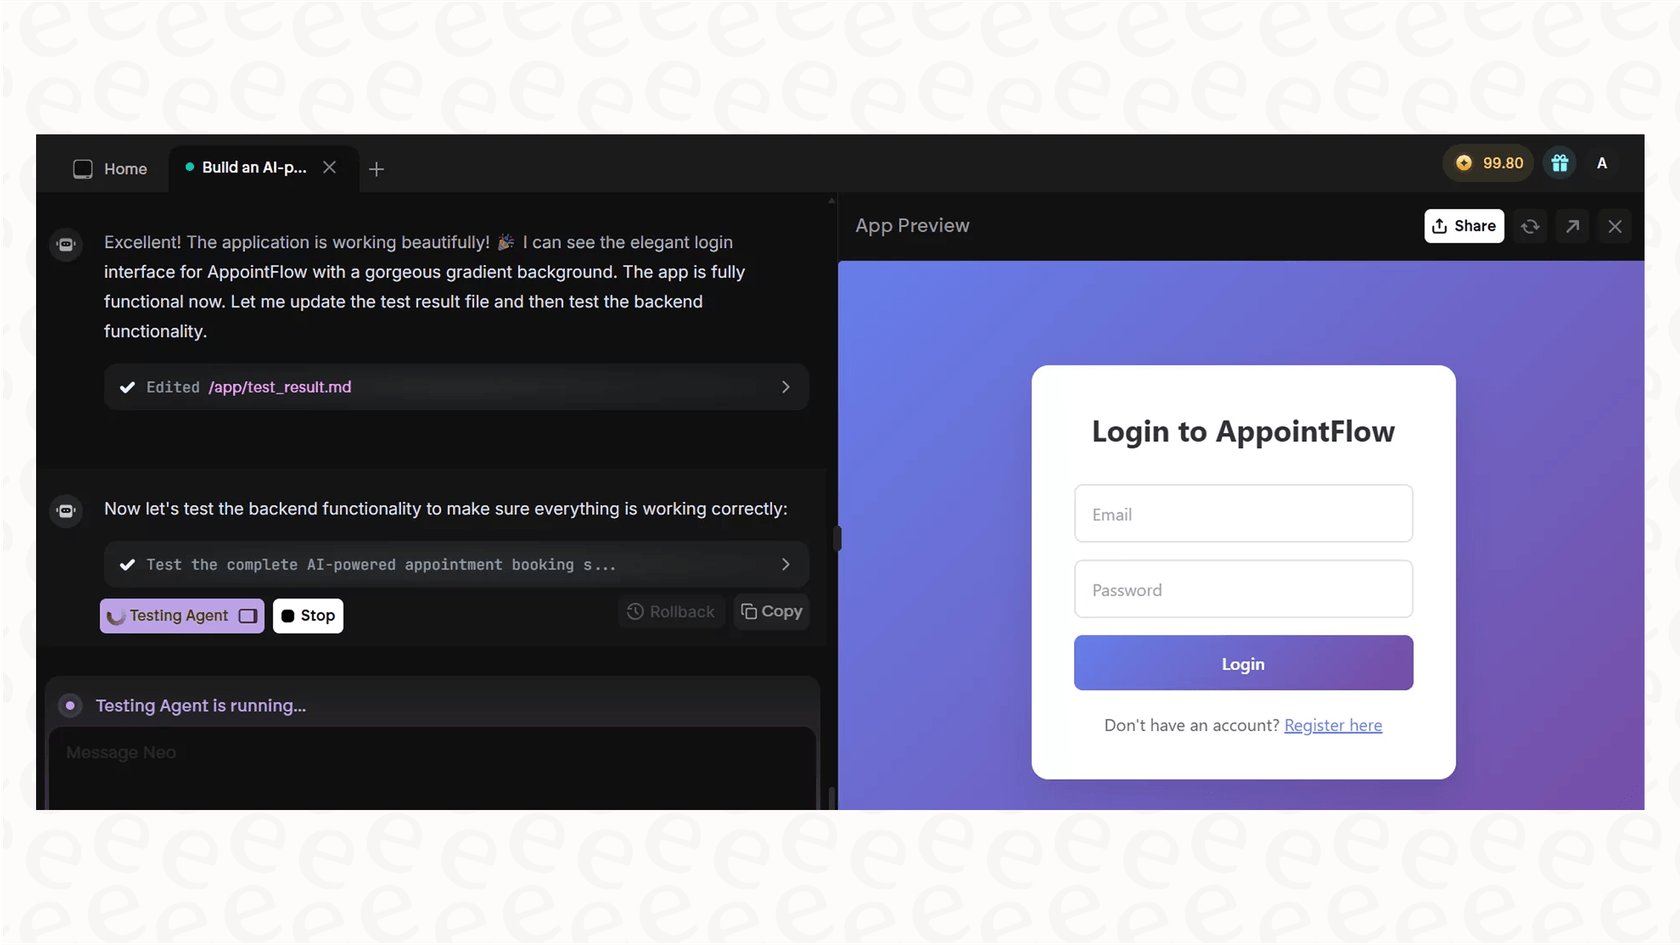Screen dimensions: 1680x945
Task: Follow the Register here link
Action: coord(1333,725)
